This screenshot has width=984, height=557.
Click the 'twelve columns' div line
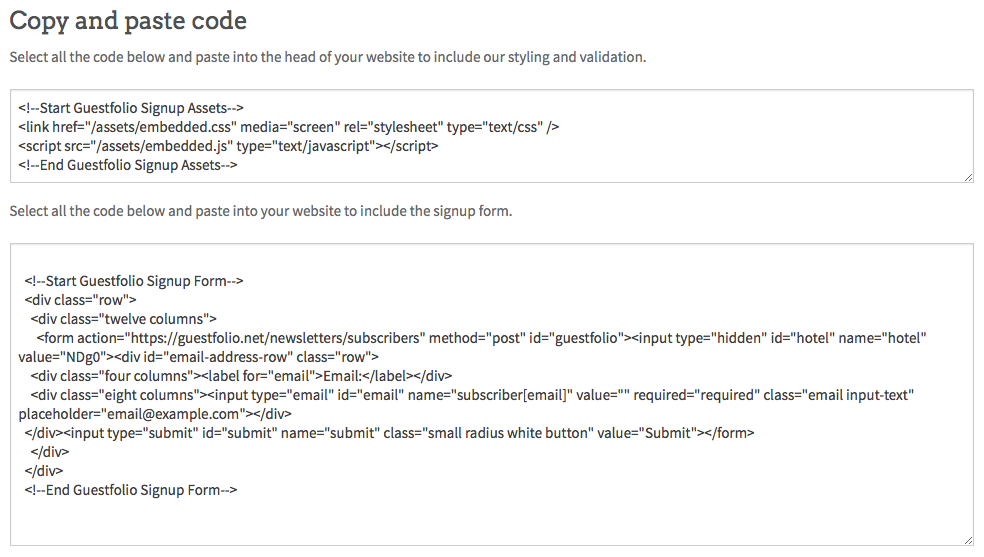123,319
